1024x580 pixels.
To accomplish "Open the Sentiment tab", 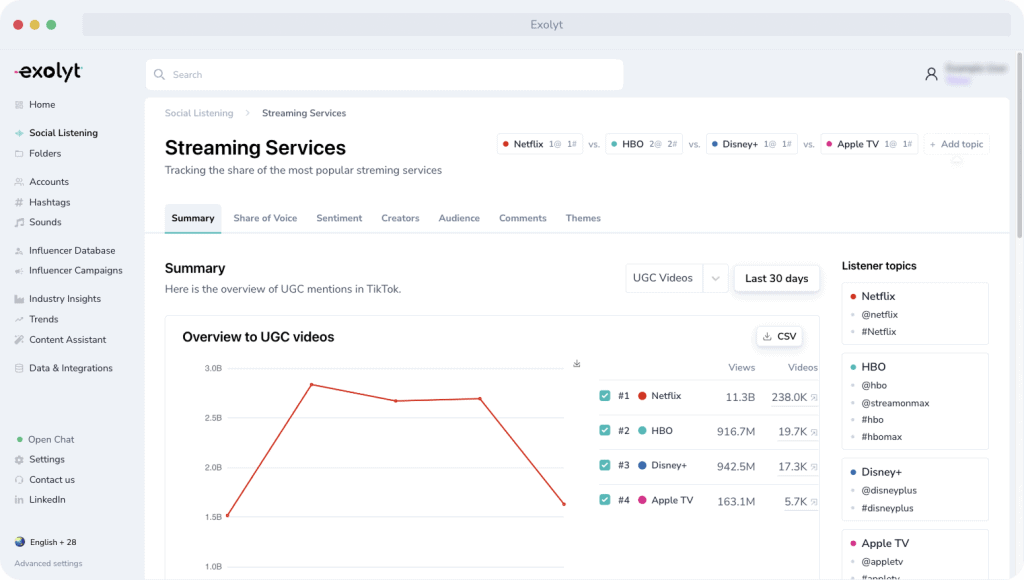I will click(x=339, y=218).
